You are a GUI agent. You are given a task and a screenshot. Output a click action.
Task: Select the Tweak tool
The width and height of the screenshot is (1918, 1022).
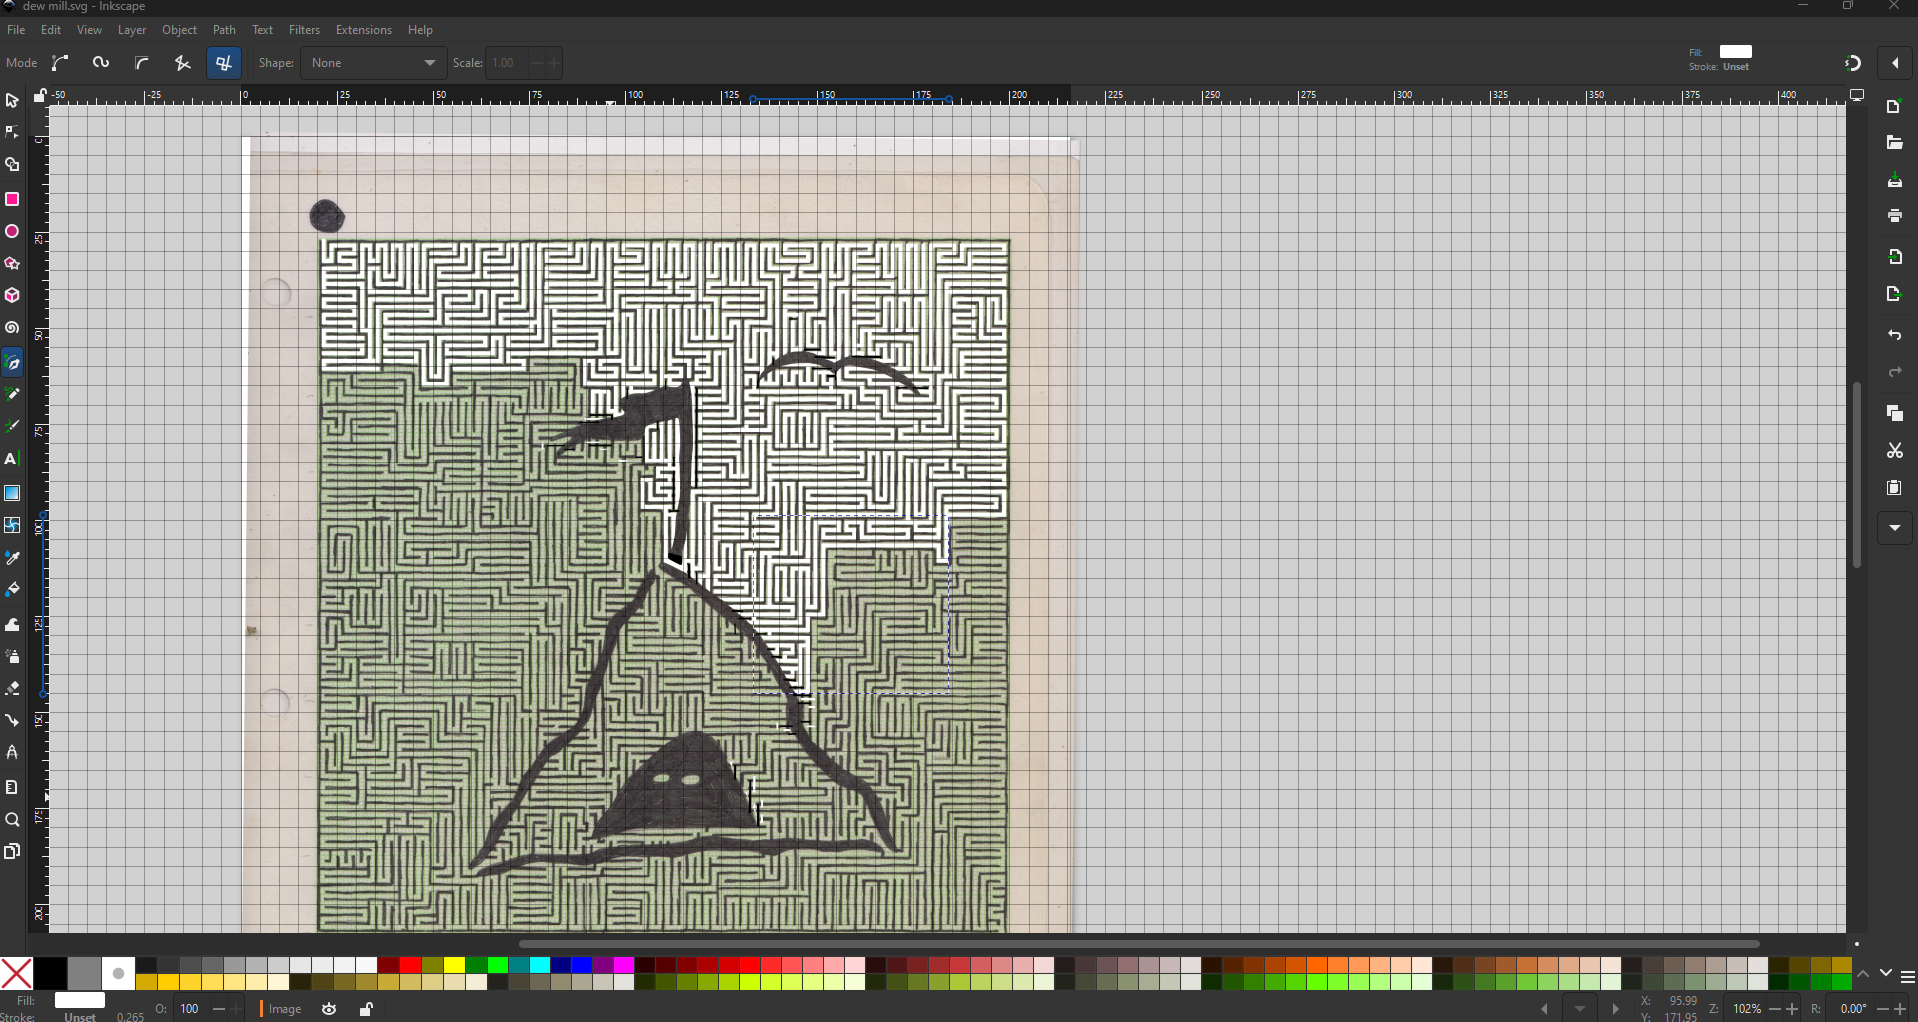pos(12,625)
